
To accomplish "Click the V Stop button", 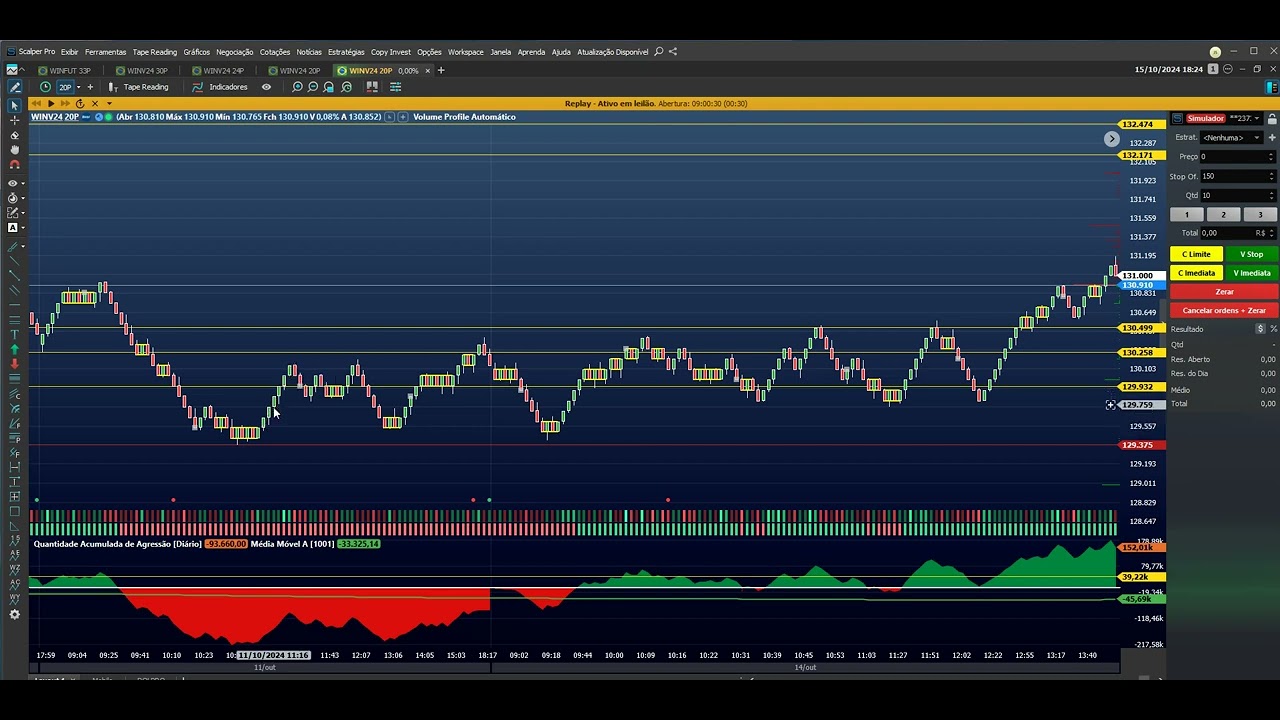I will coord(1251,254).
